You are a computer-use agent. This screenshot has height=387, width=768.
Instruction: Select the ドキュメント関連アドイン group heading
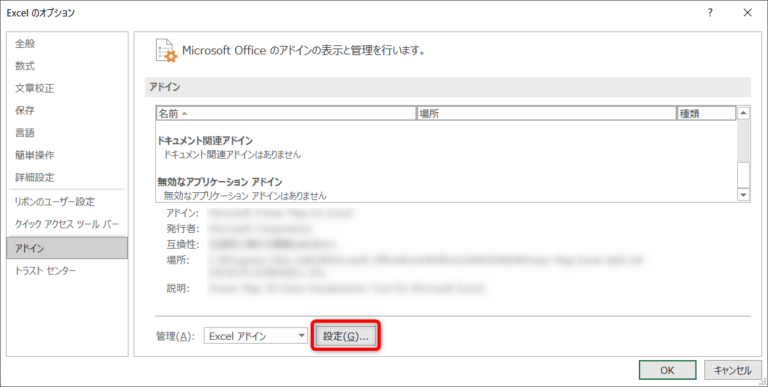point(205,141)
